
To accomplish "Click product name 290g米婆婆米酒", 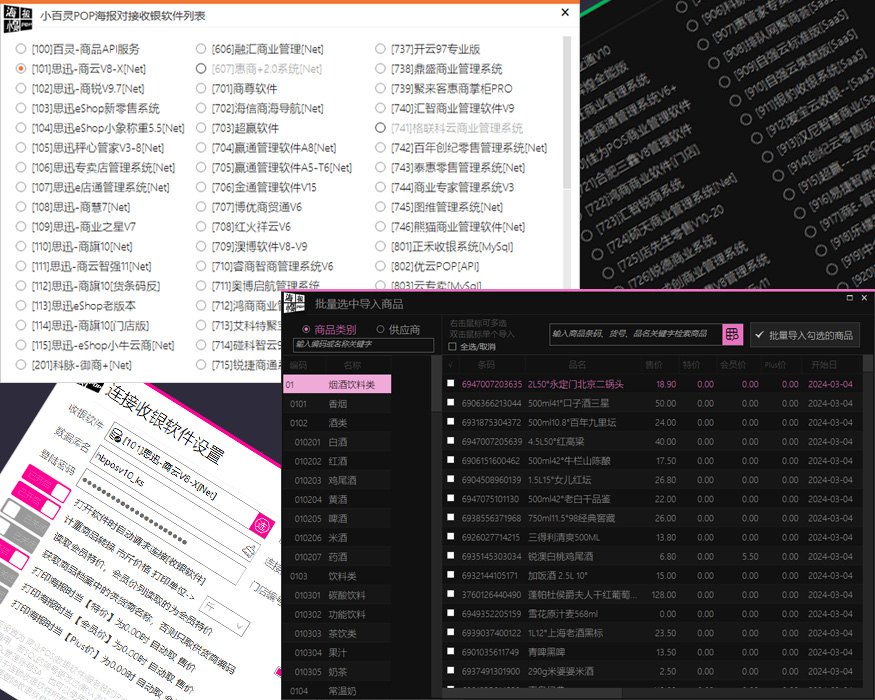I will point(561,671).
